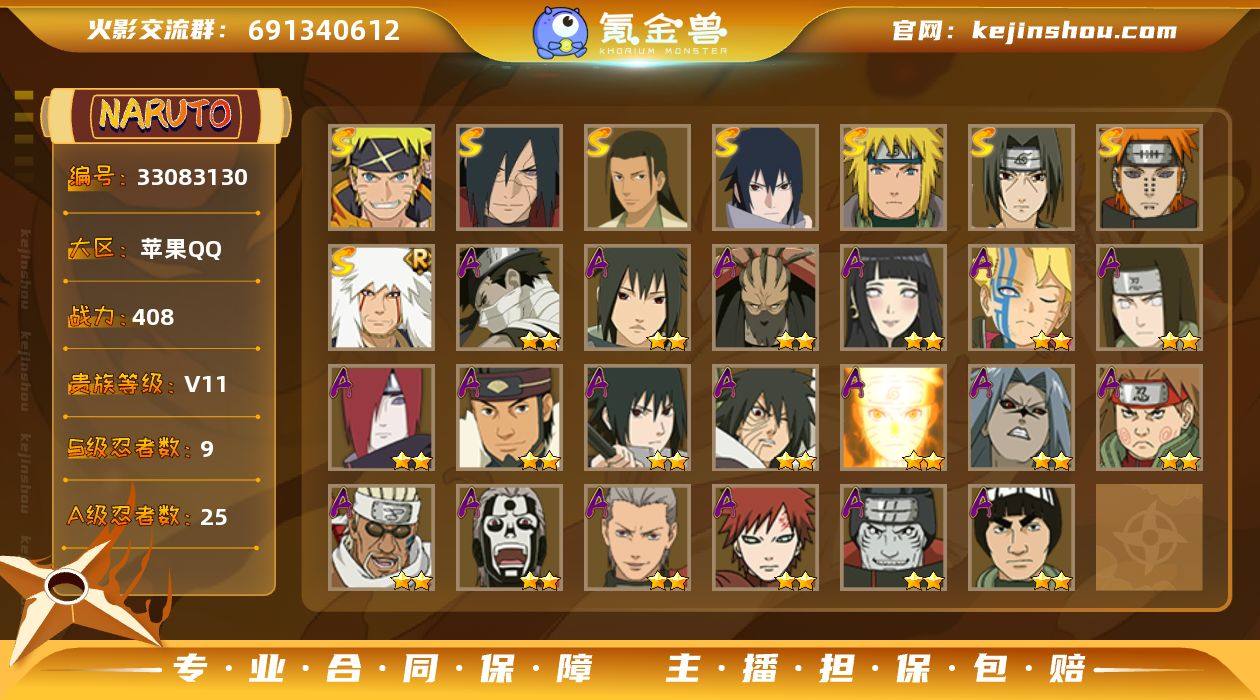This screenshot has width=1260, height=700.
Task: Choose the Killer Bee sunglasses portrait
Action: coord(382,538)
